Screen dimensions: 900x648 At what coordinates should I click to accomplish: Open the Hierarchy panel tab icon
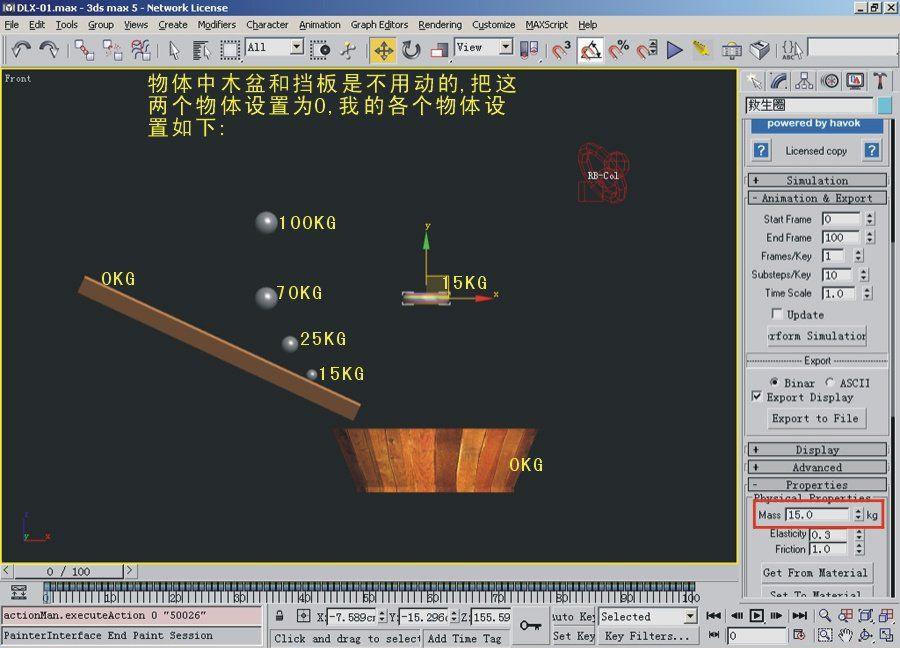[804, 81]
